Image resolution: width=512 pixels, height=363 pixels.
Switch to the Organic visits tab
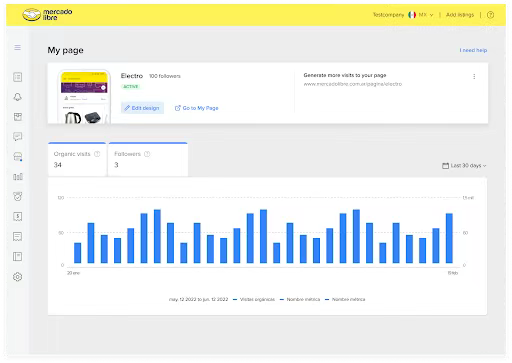pyautogui.click(x=77, y=159)
